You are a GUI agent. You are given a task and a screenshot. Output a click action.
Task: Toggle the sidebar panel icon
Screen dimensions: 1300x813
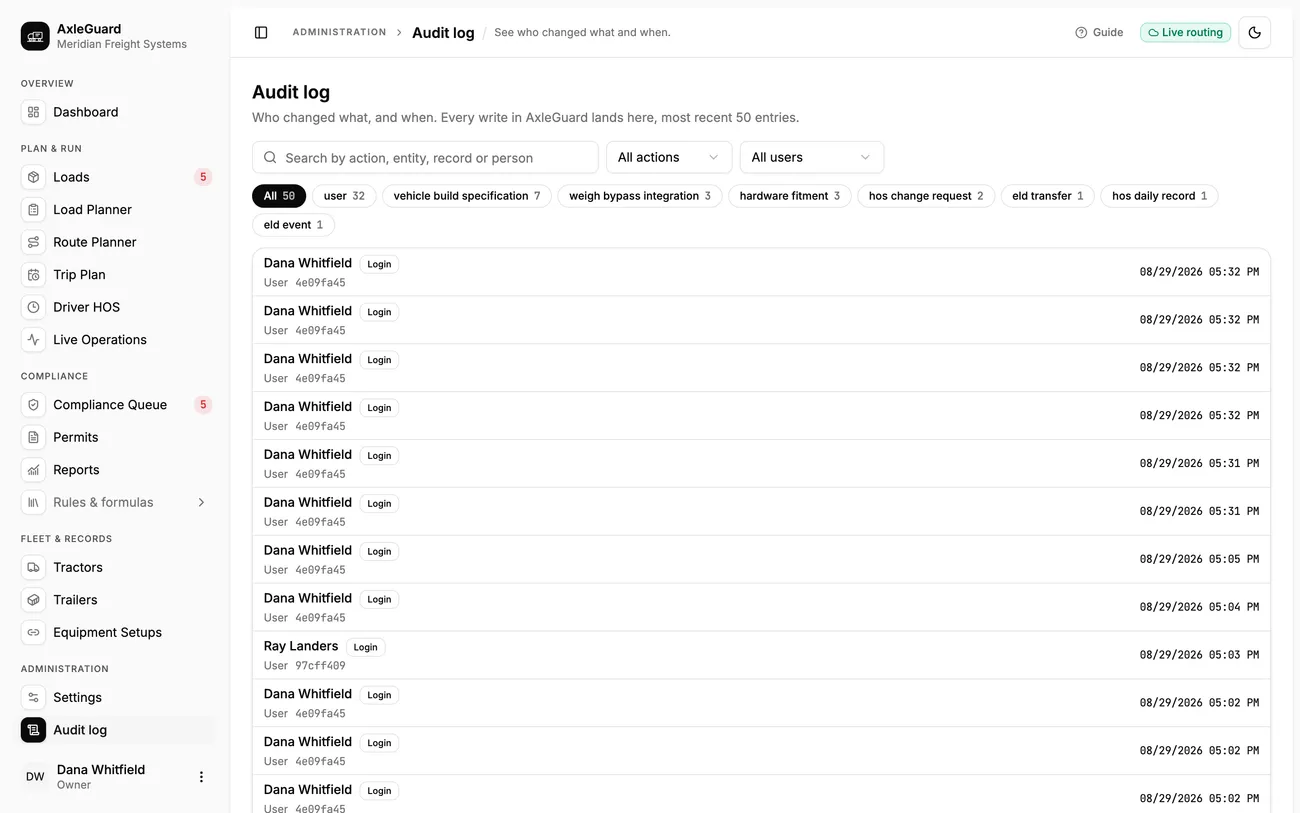pos(261,33)
